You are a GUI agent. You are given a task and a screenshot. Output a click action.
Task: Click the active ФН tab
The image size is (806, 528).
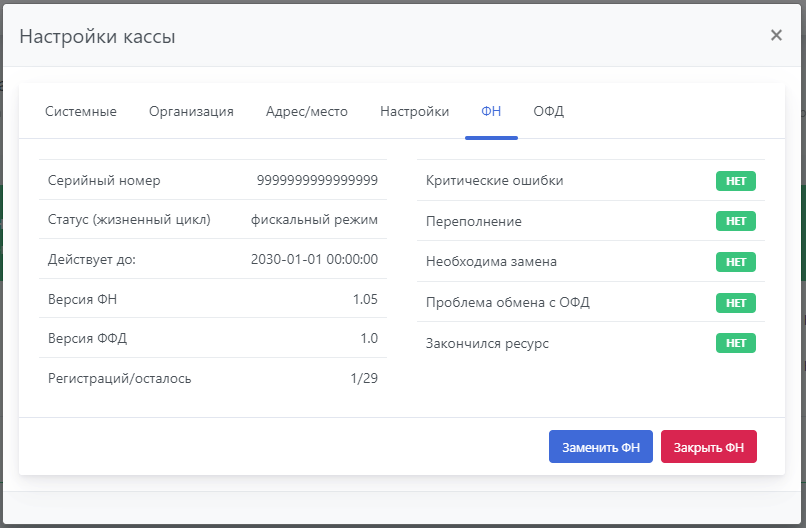491,111
